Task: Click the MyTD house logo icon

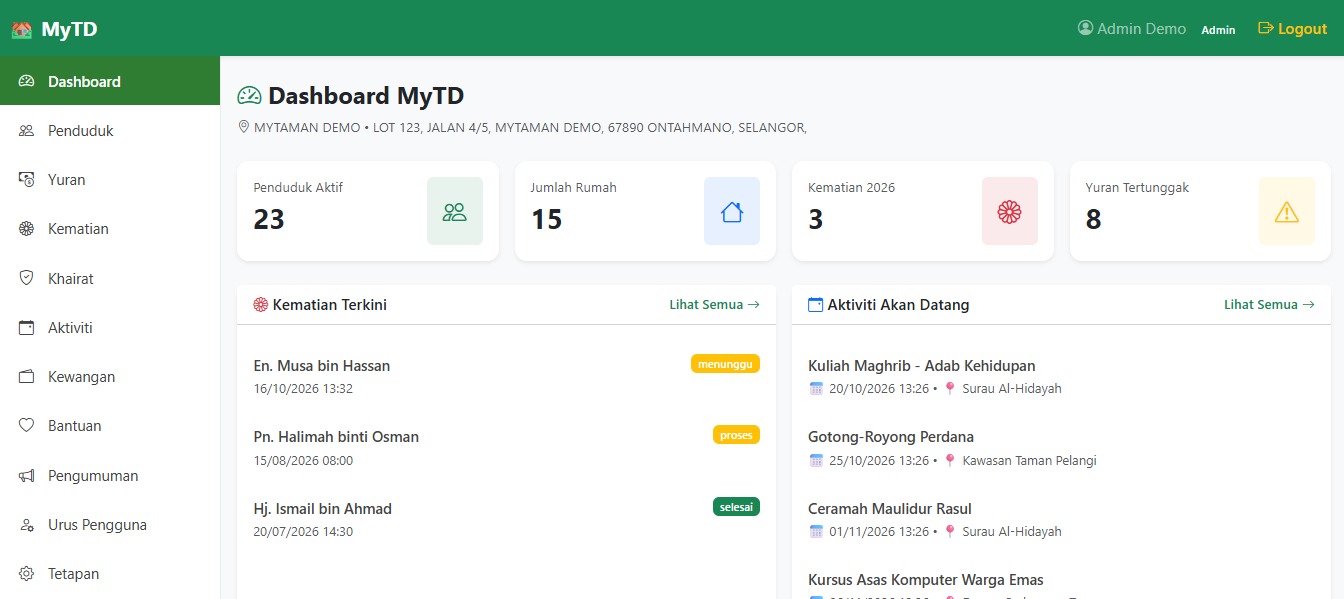Action: [22, 29]
